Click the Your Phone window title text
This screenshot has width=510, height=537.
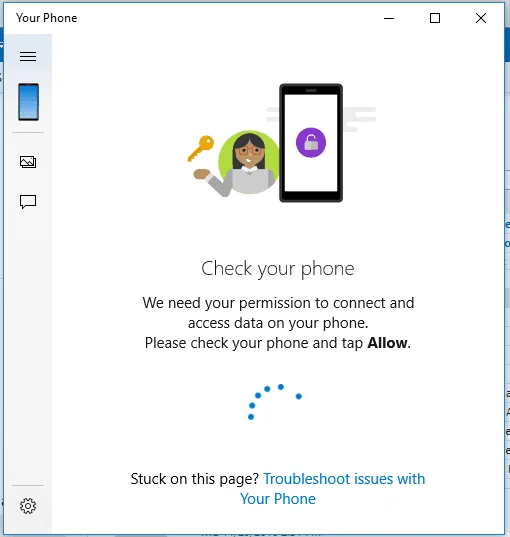[x=47, y=18]
